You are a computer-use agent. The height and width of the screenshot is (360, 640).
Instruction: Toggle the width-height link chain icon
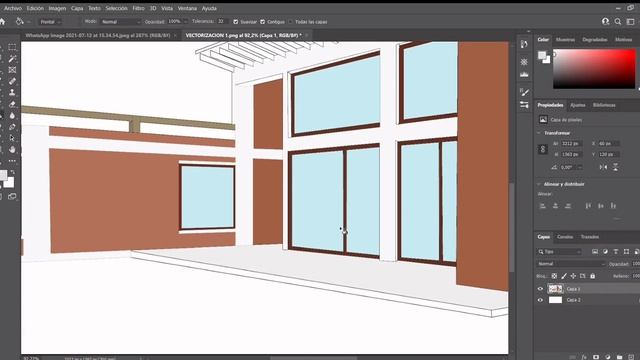(543, 149)
